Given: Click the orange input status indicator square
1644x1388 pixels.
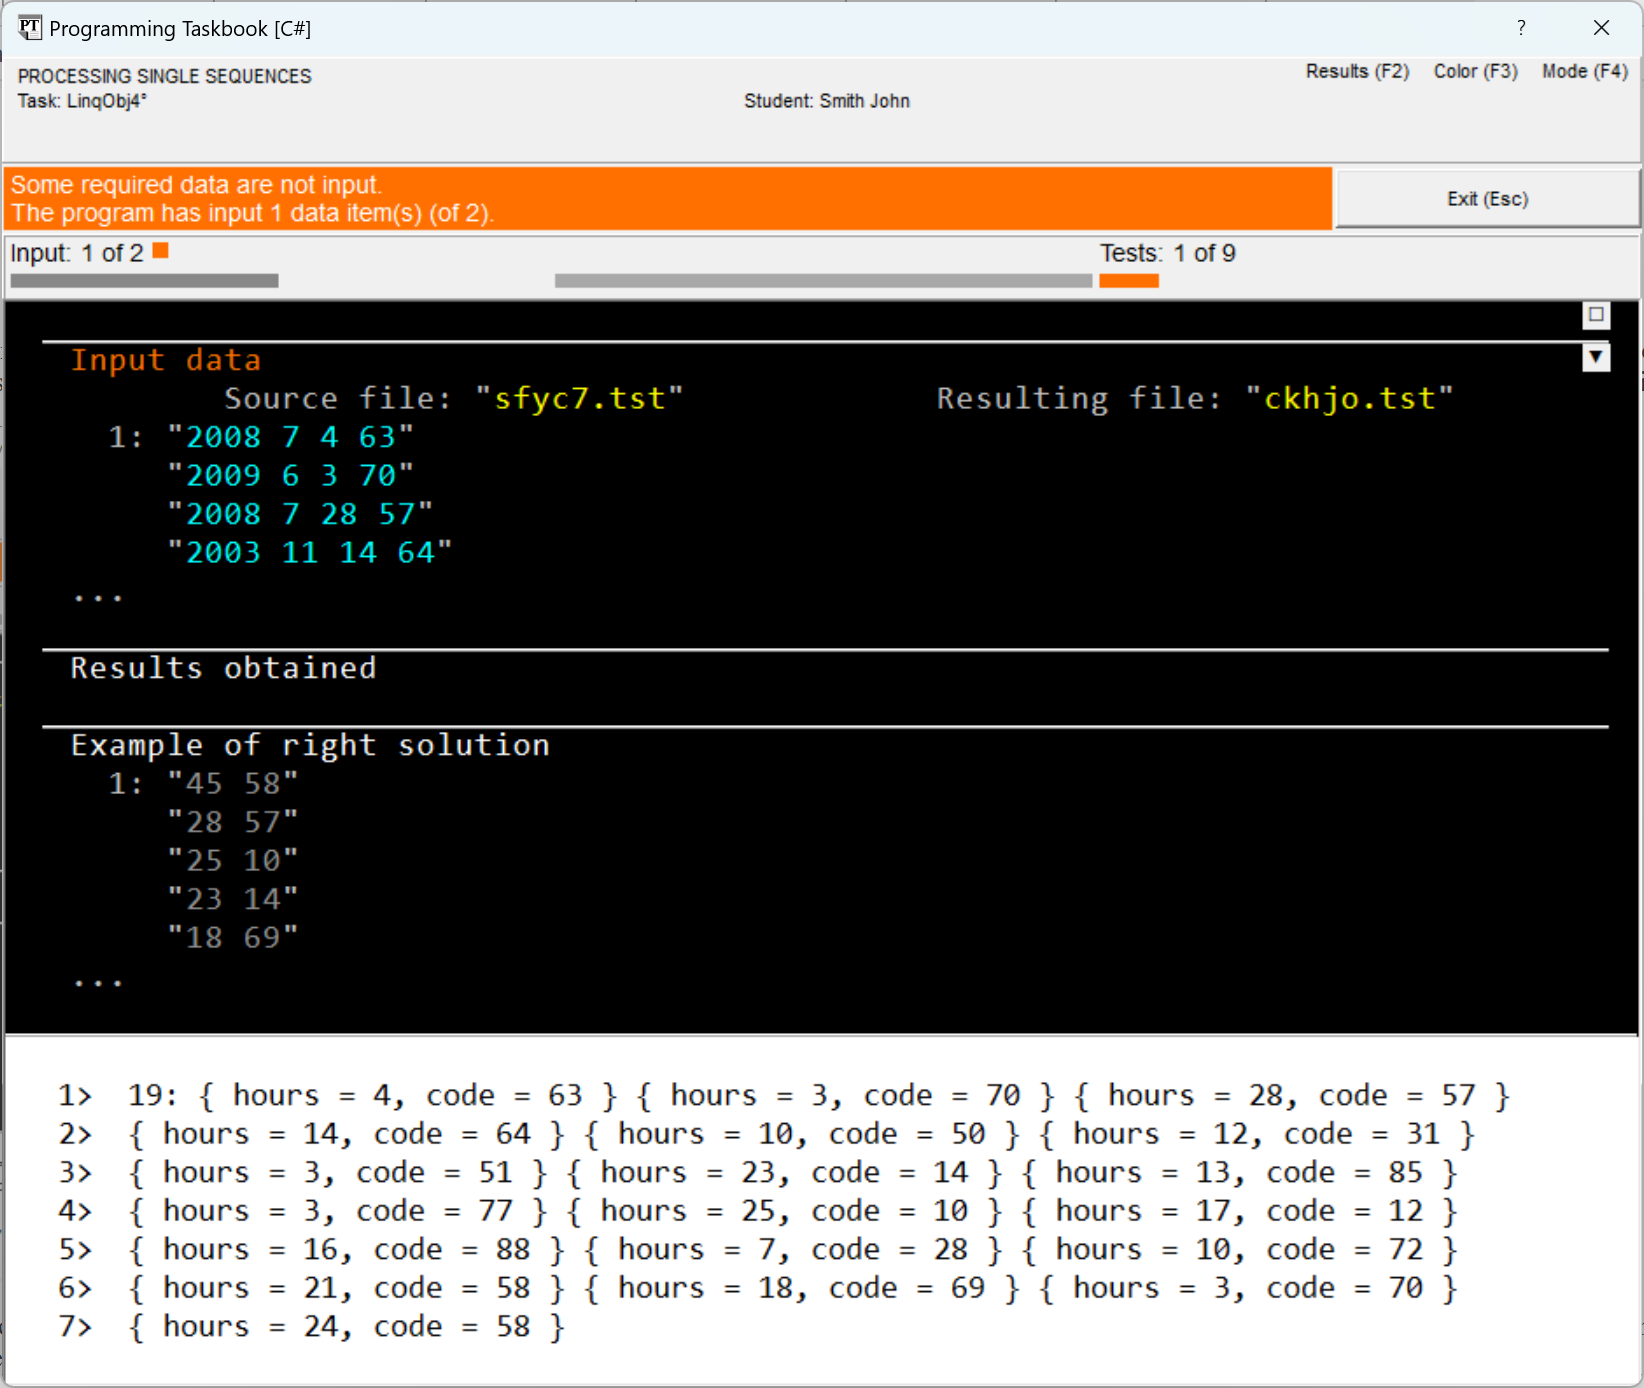Looking at the screenshot, I should [160, 251].
